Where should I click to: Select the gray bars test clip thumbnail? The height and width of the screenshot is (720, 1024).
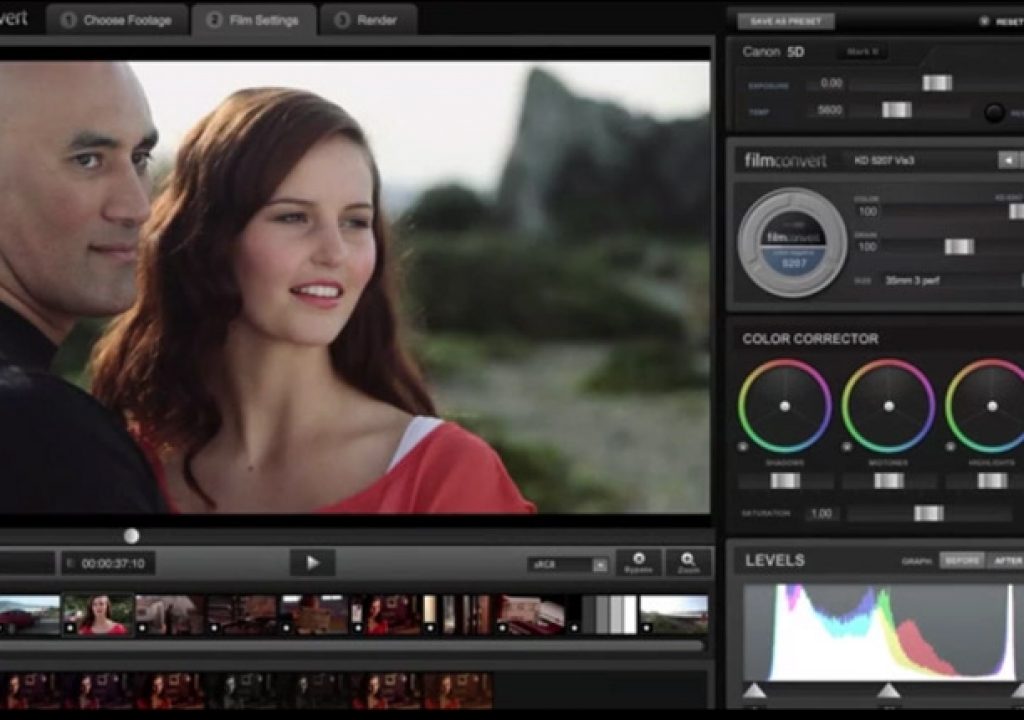tap(601, 615)
